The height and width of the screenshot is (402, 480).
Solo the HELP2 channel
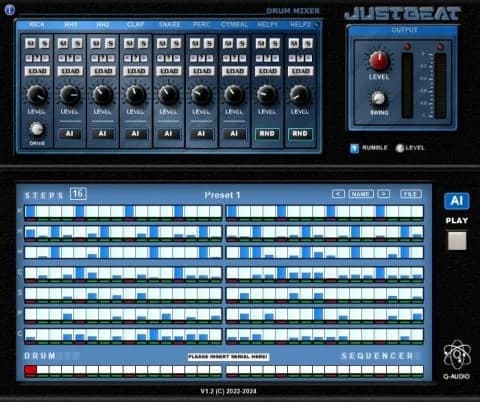(307, 43)
